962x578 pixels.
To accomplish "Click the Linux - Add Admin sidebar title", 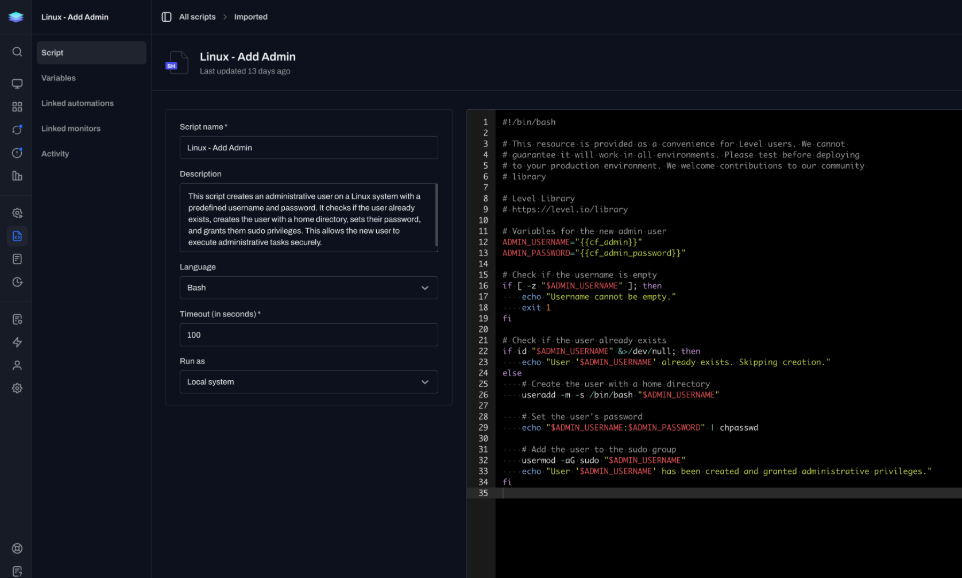I will [x=75, y=17].
